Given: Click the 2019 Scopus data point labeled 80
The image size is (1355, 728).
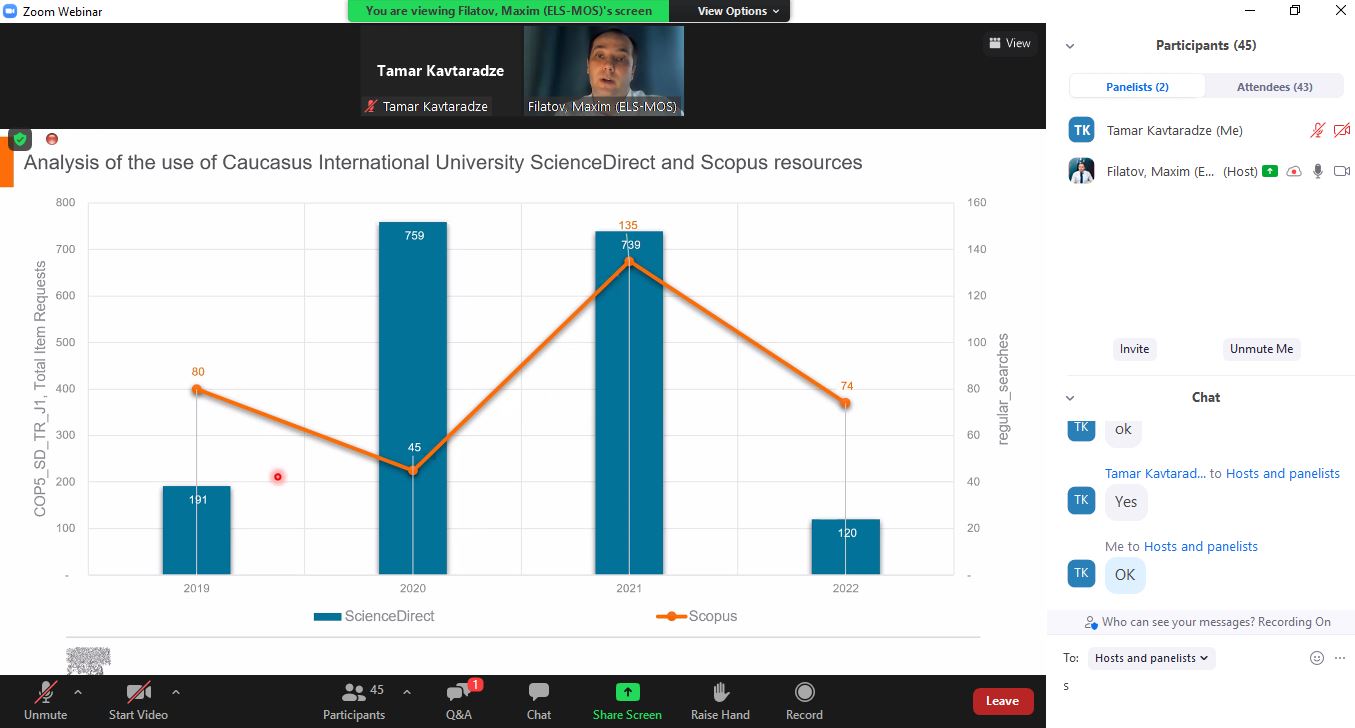Looking at the screenshot, I should 197,389.
